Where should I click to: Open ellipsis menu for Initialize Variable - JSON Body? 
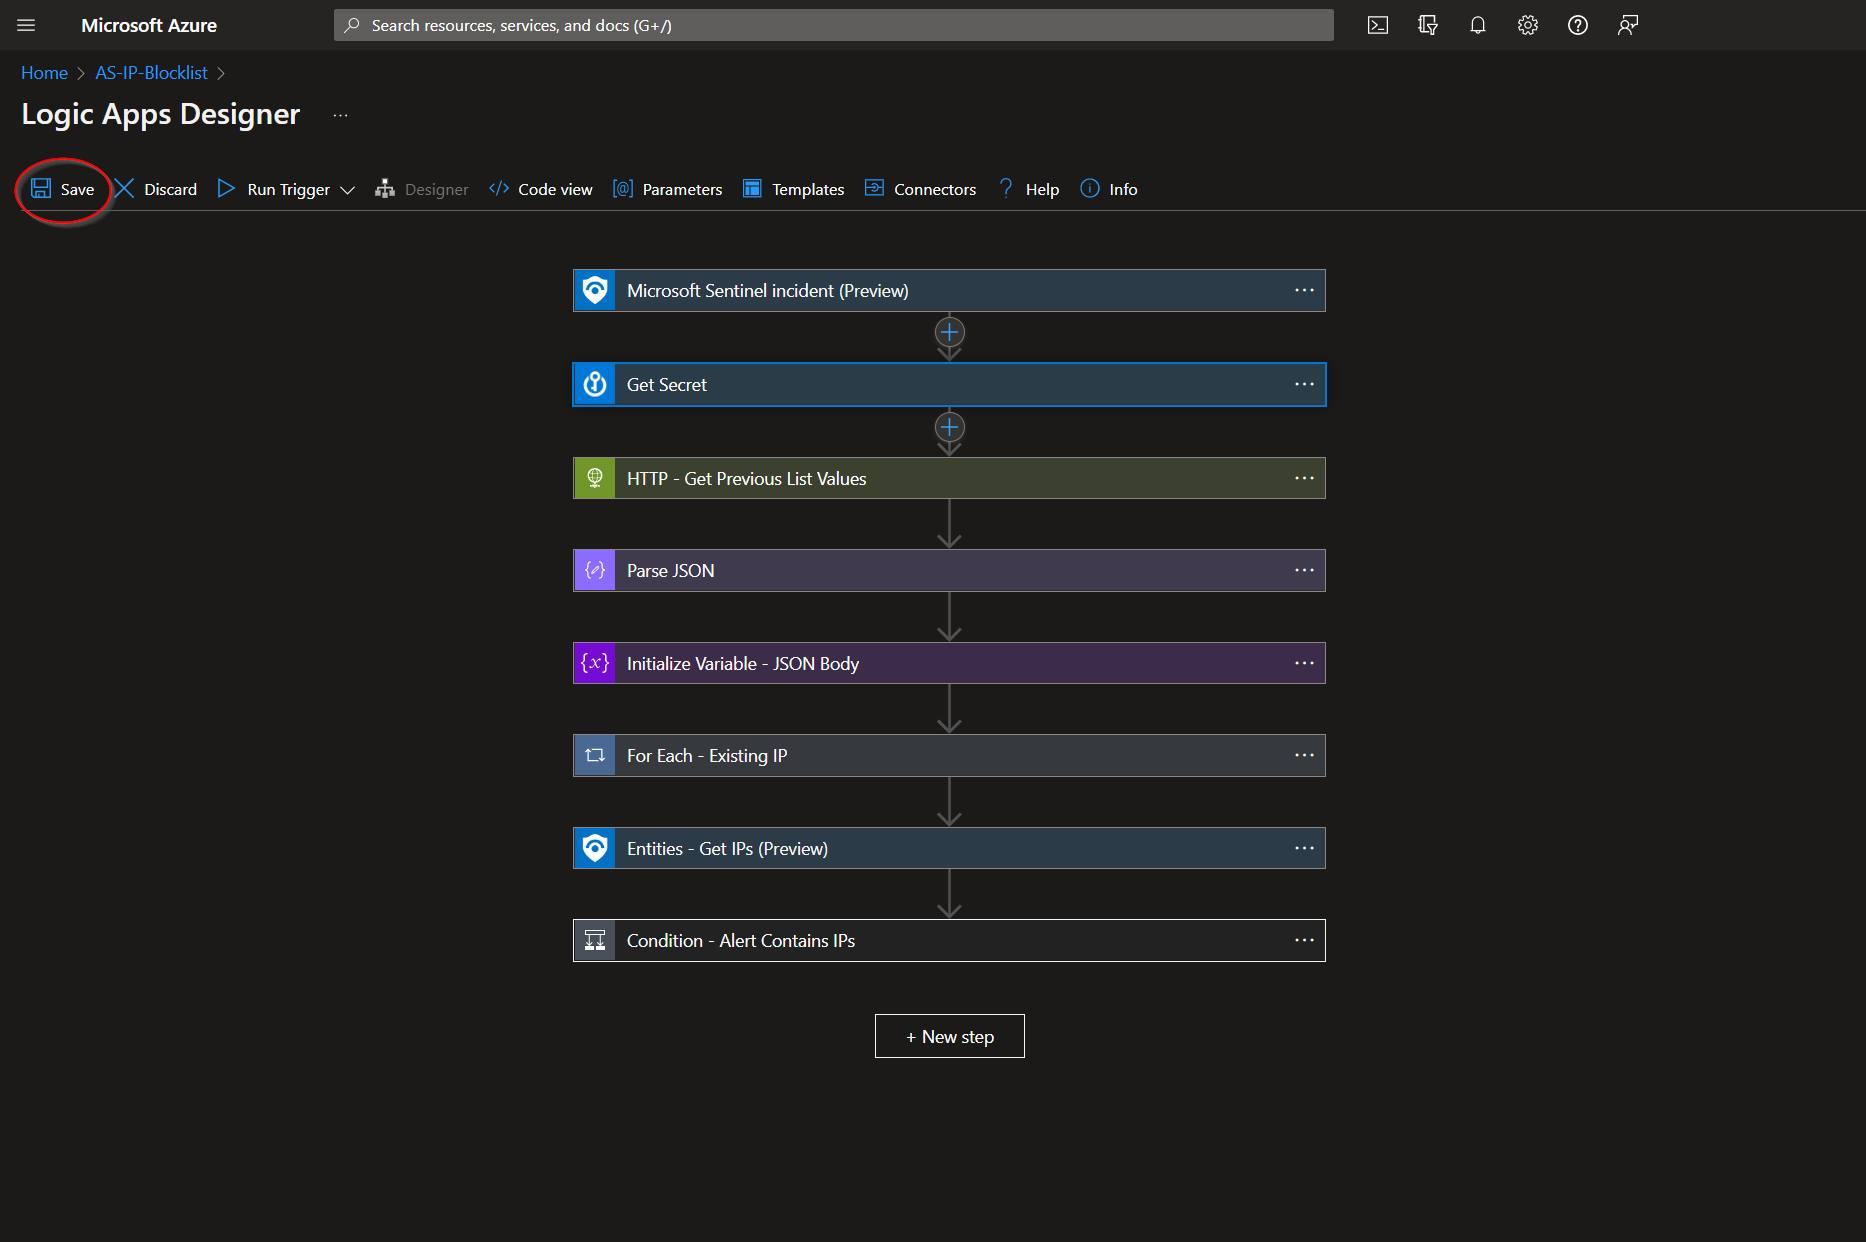(1304, 663)
